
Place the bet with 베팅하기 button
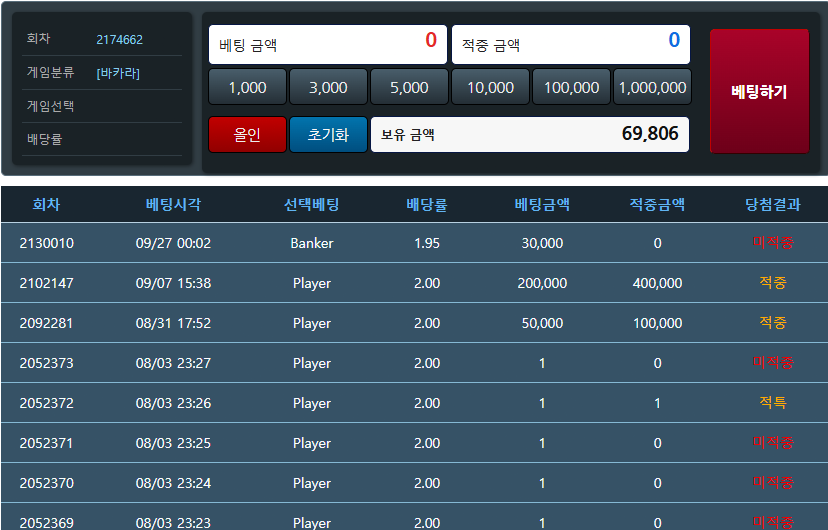759,91
